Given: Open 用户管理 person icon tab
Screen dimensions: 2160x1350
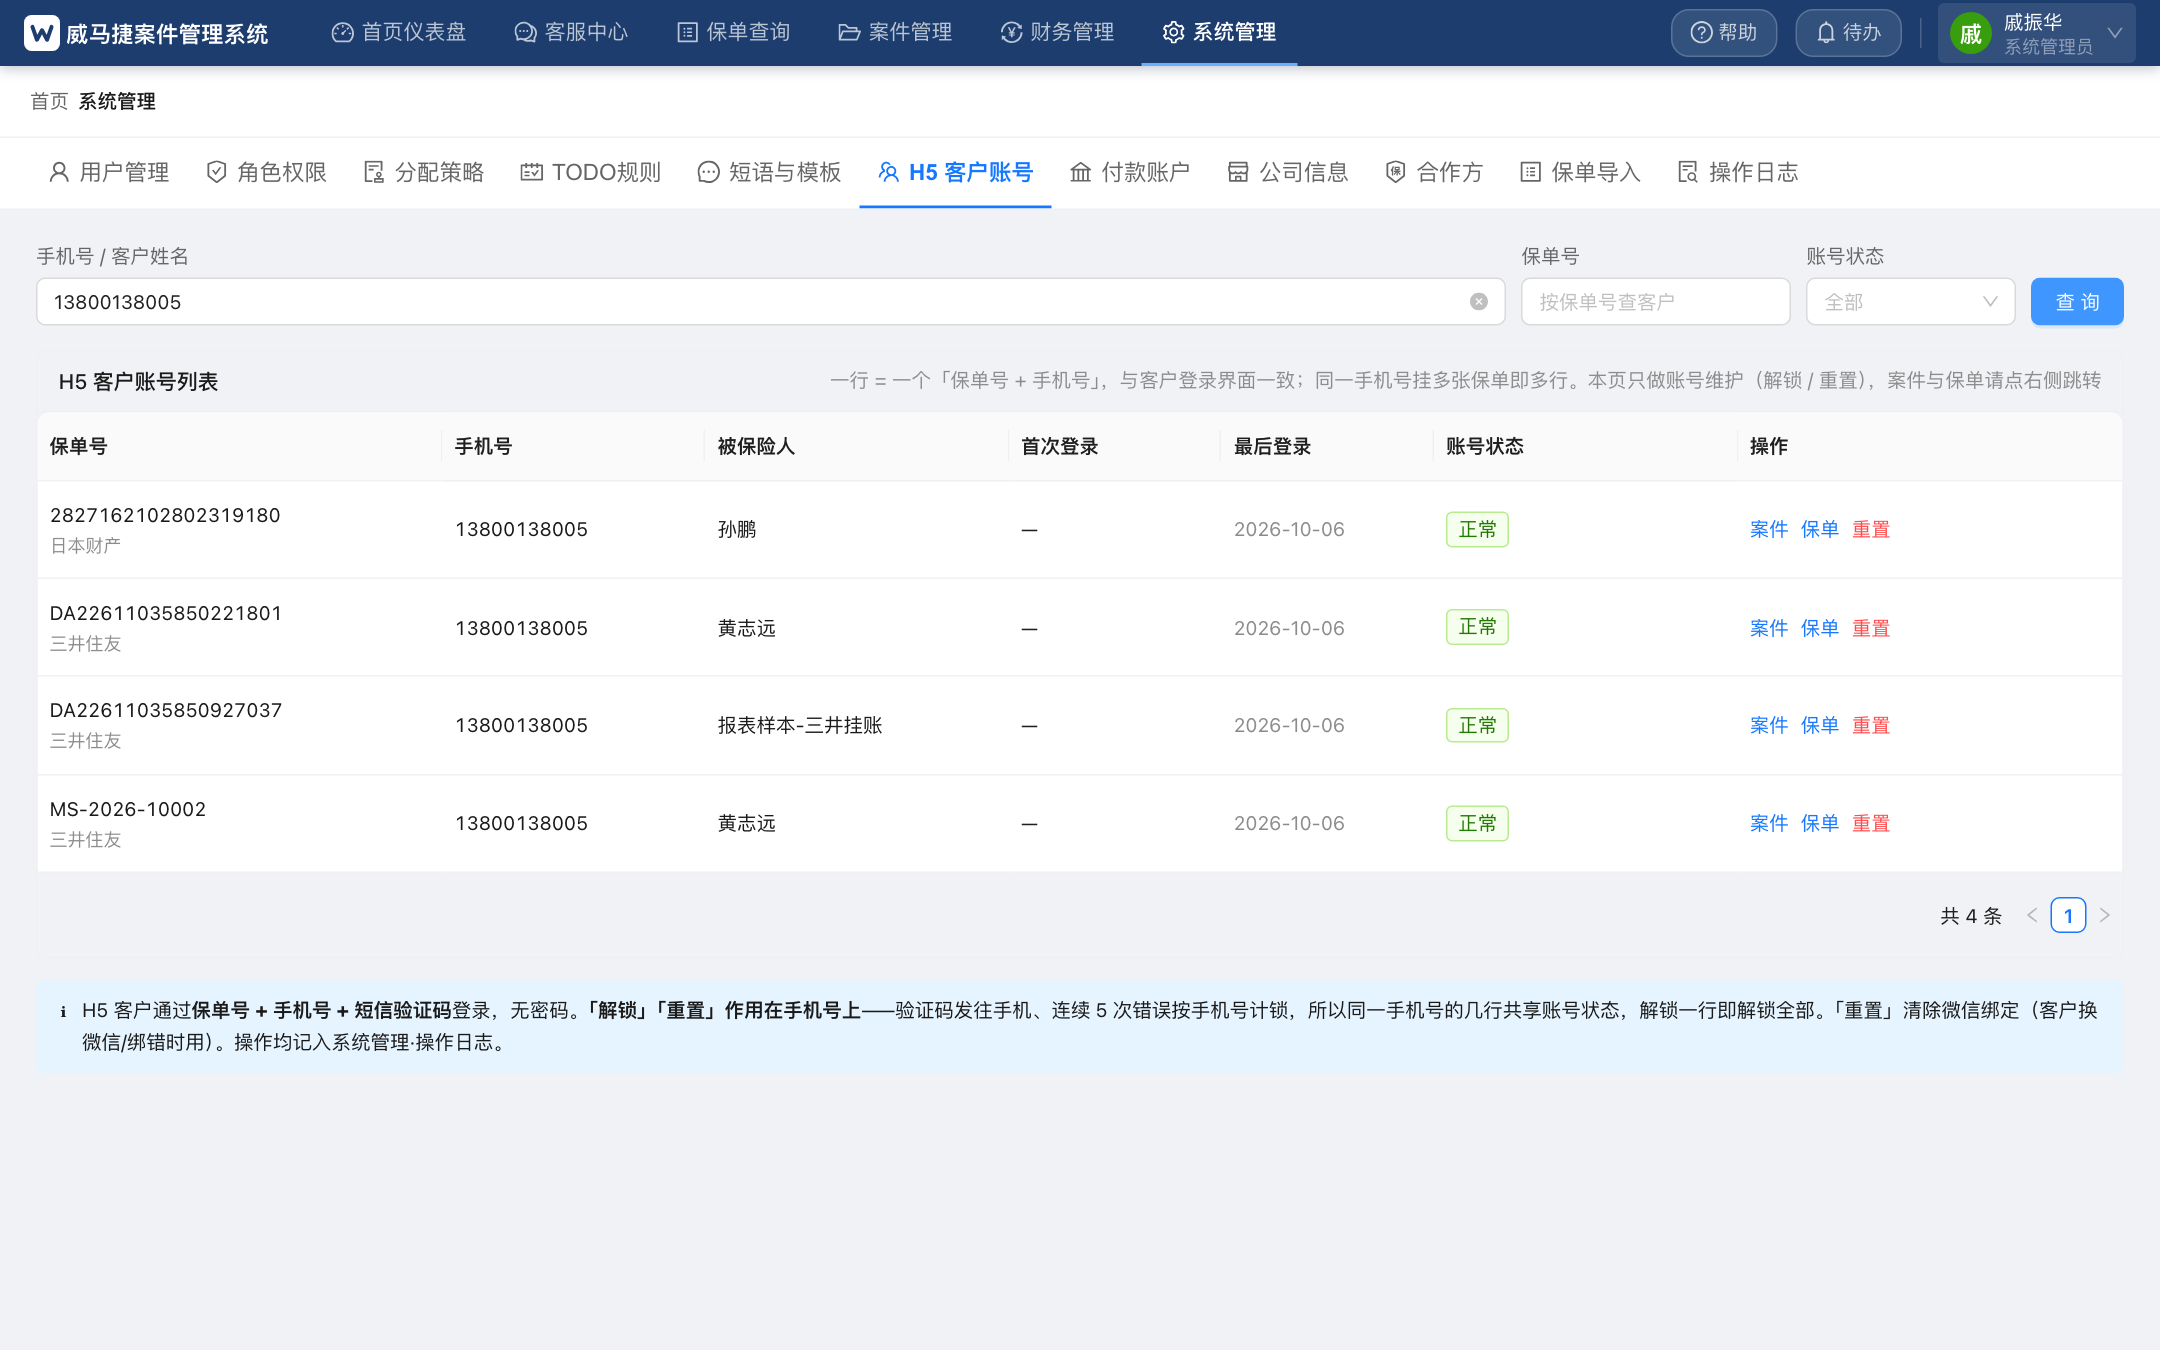Looking at the screenshot, I should coord(59,172).
